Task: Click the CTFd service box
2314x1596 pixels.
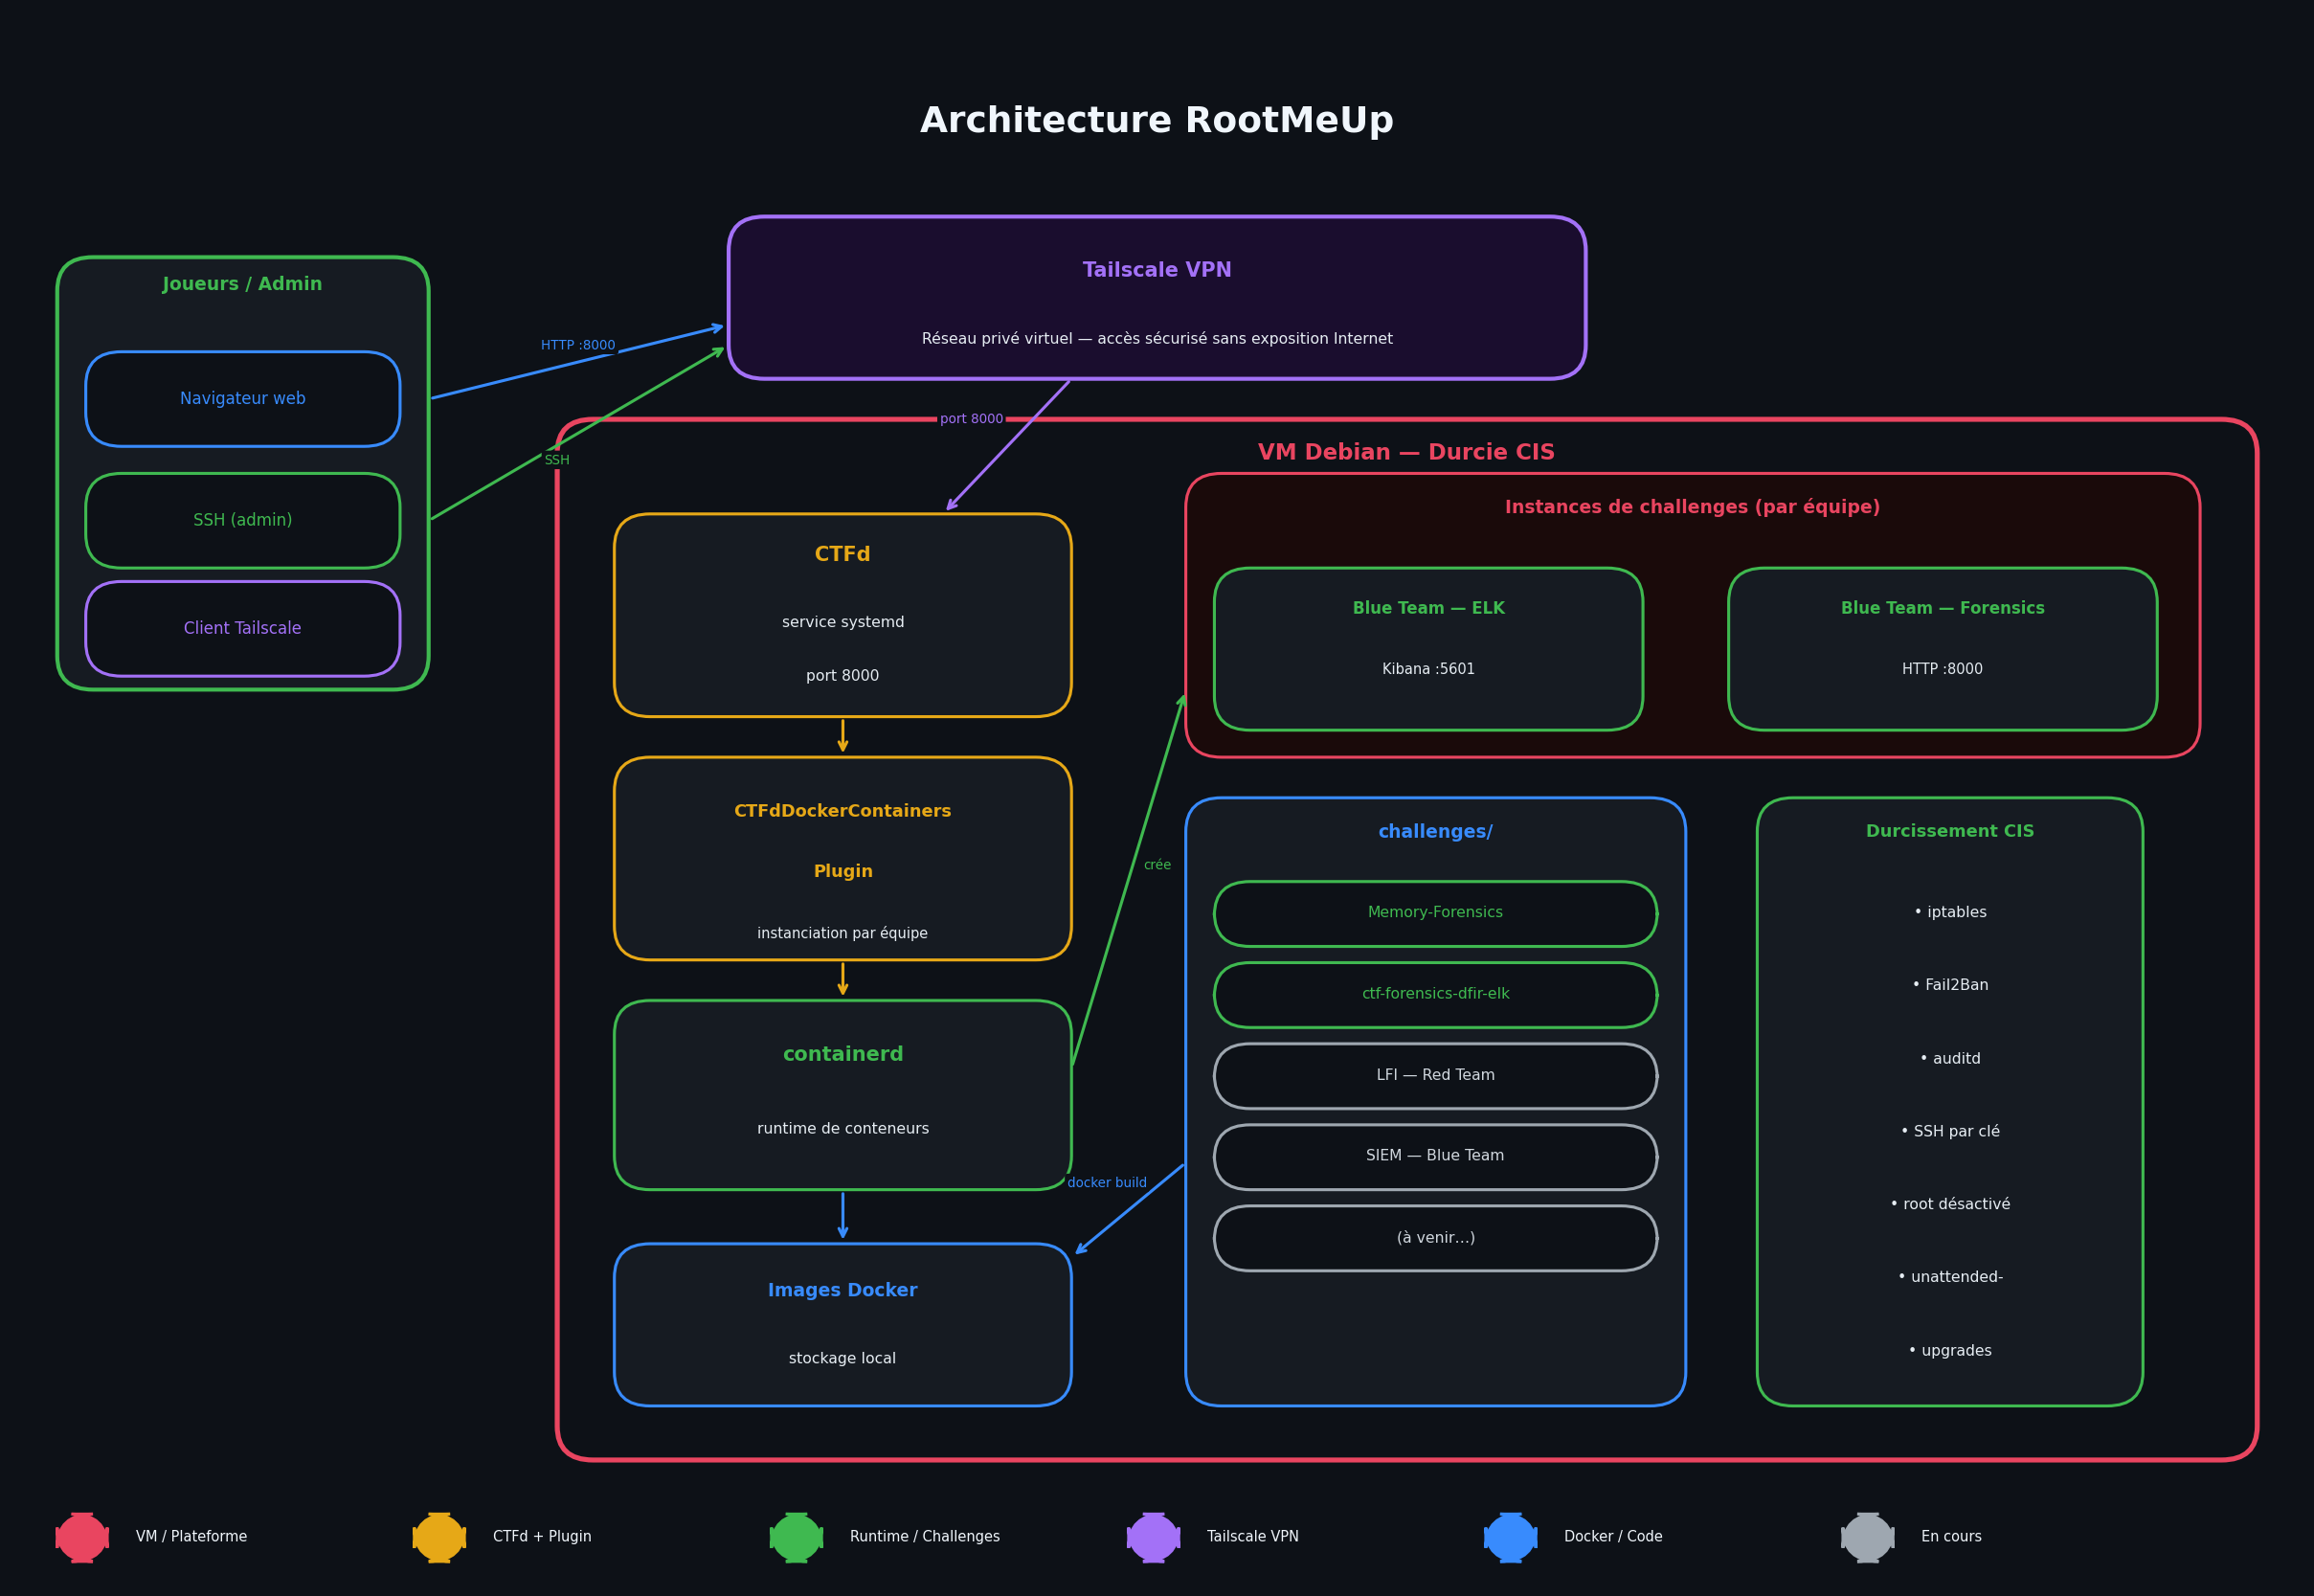Action: coord(842,615)
